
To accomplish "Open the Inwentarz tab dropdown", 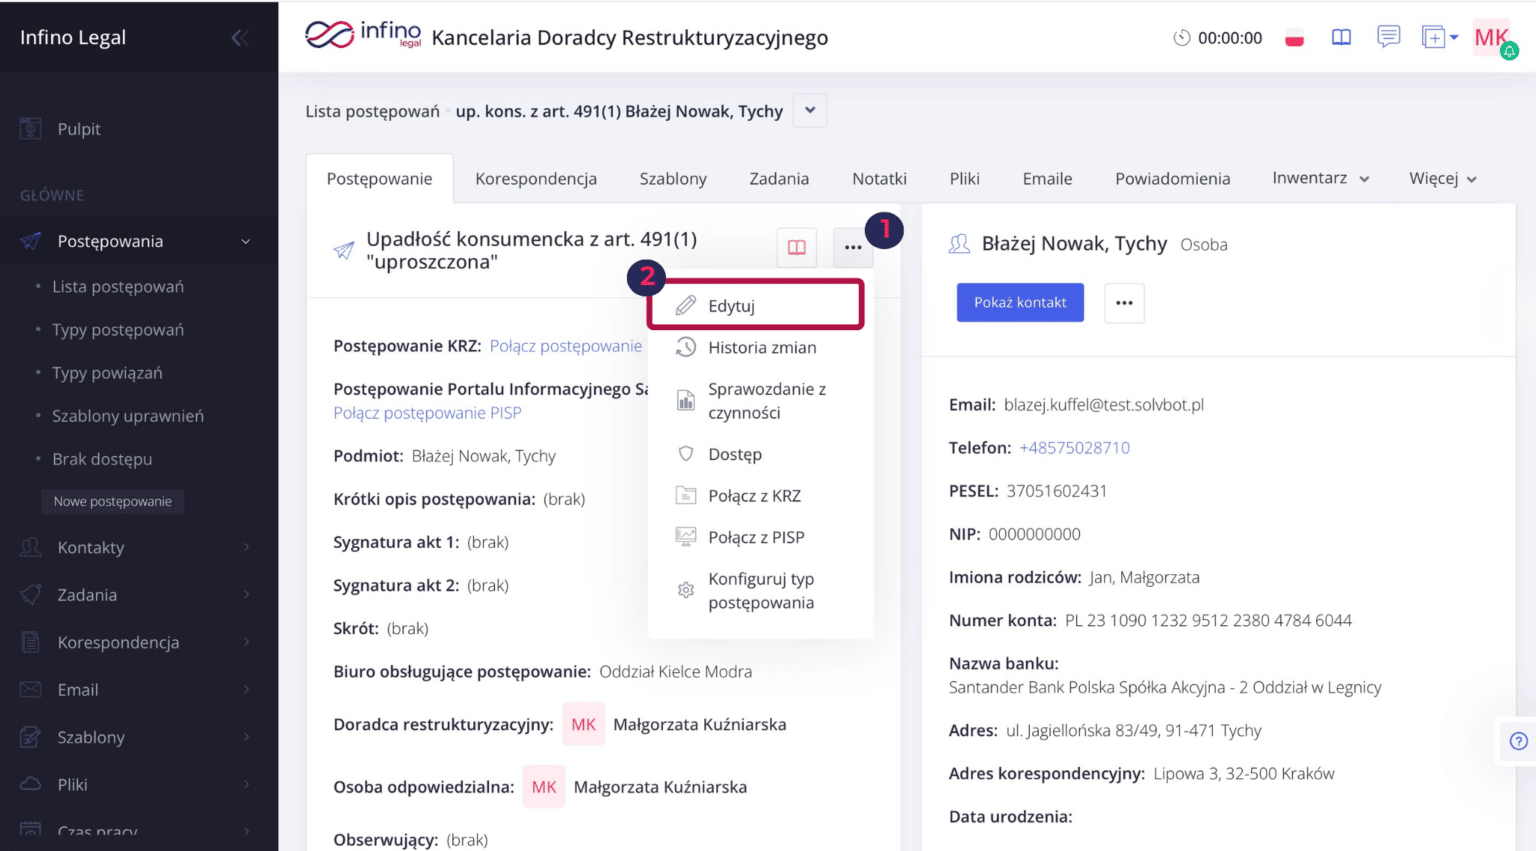I will pos(1320,178).
